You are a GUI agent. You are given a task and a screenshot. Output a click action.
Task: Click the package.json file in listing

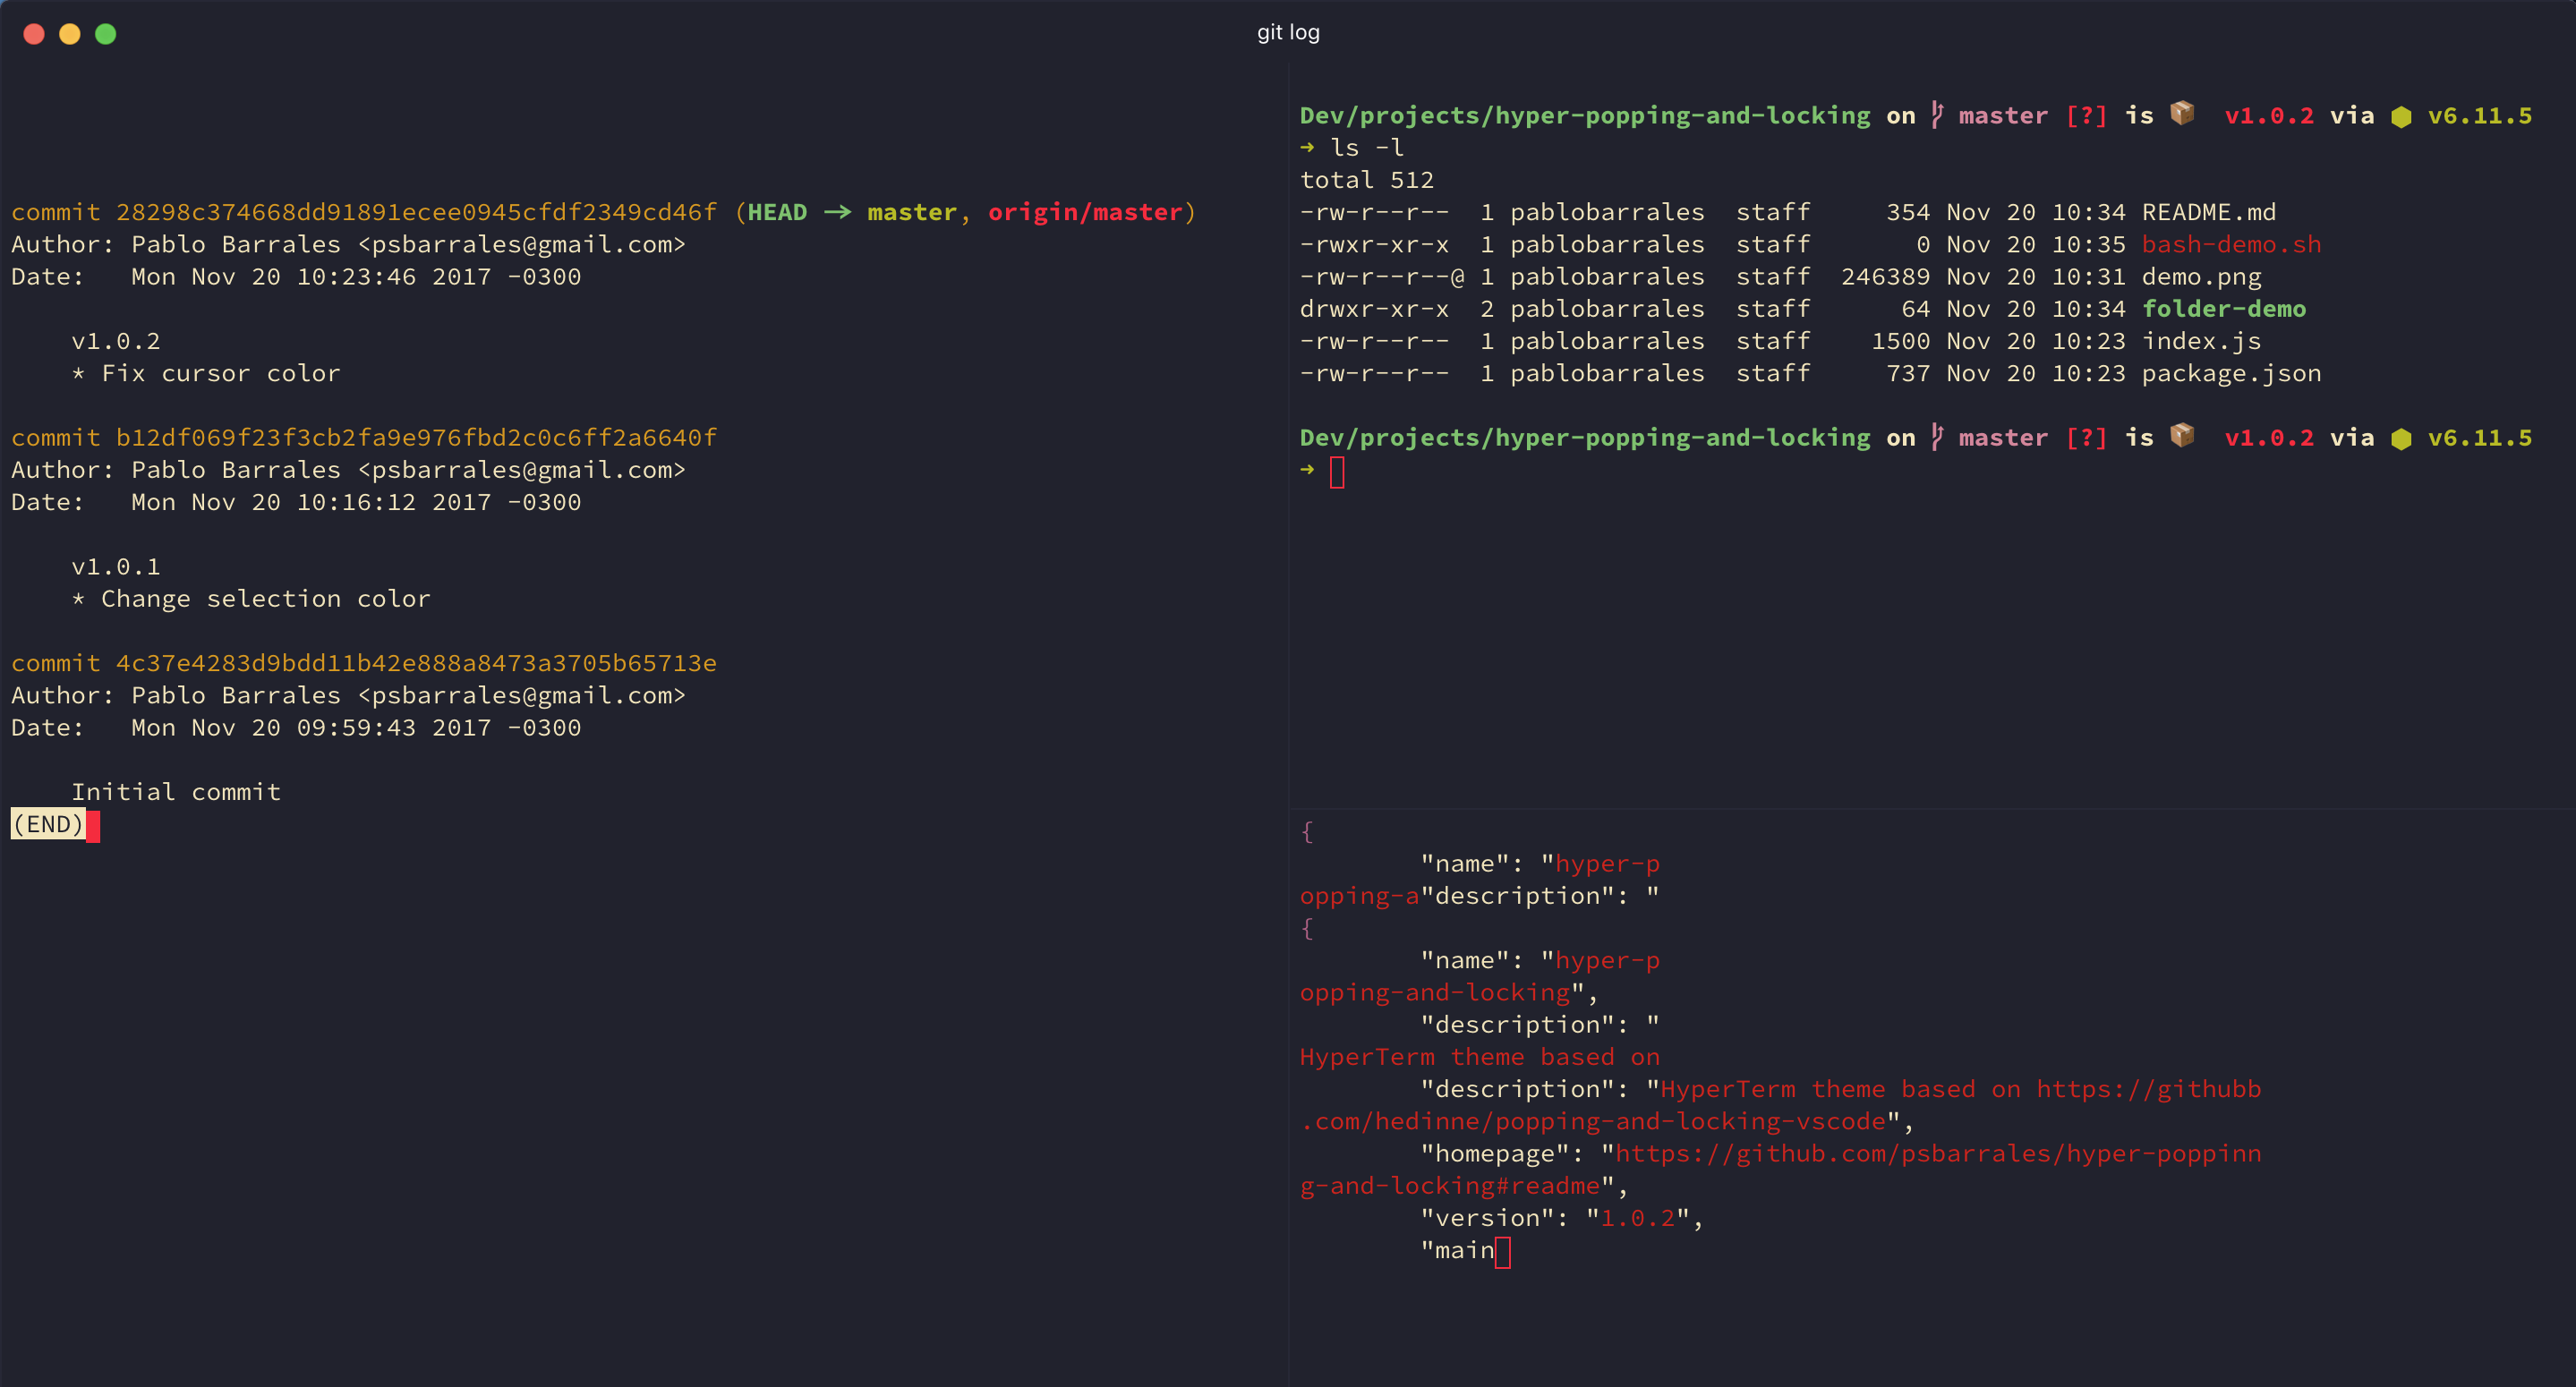[x=2231, y=373]
